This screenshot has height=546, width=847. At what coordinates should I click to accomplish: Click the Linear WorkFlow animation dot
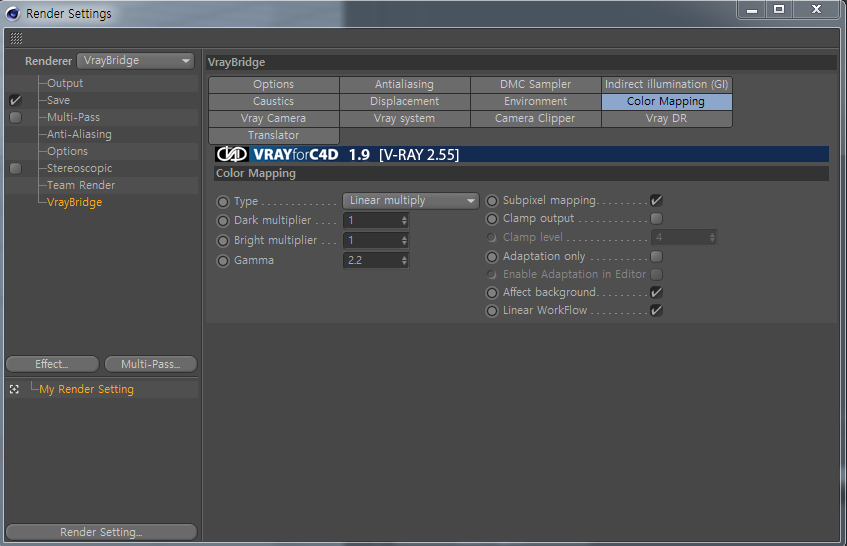click(x=492, y=311)
